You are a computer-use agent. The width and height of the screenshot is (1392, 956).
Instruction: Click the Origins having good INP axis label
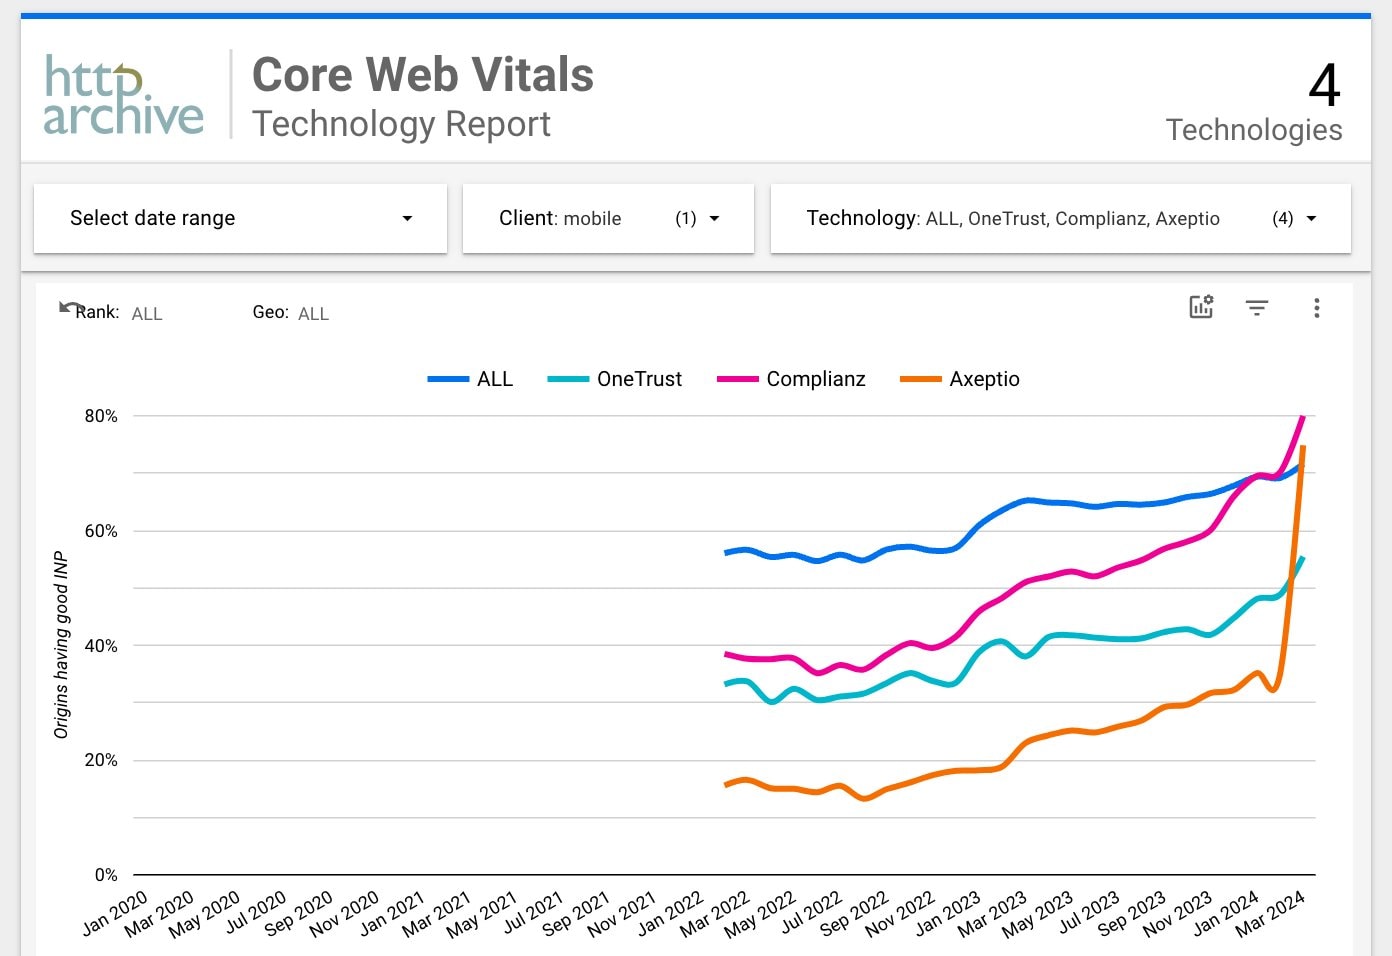coord(62,645)
